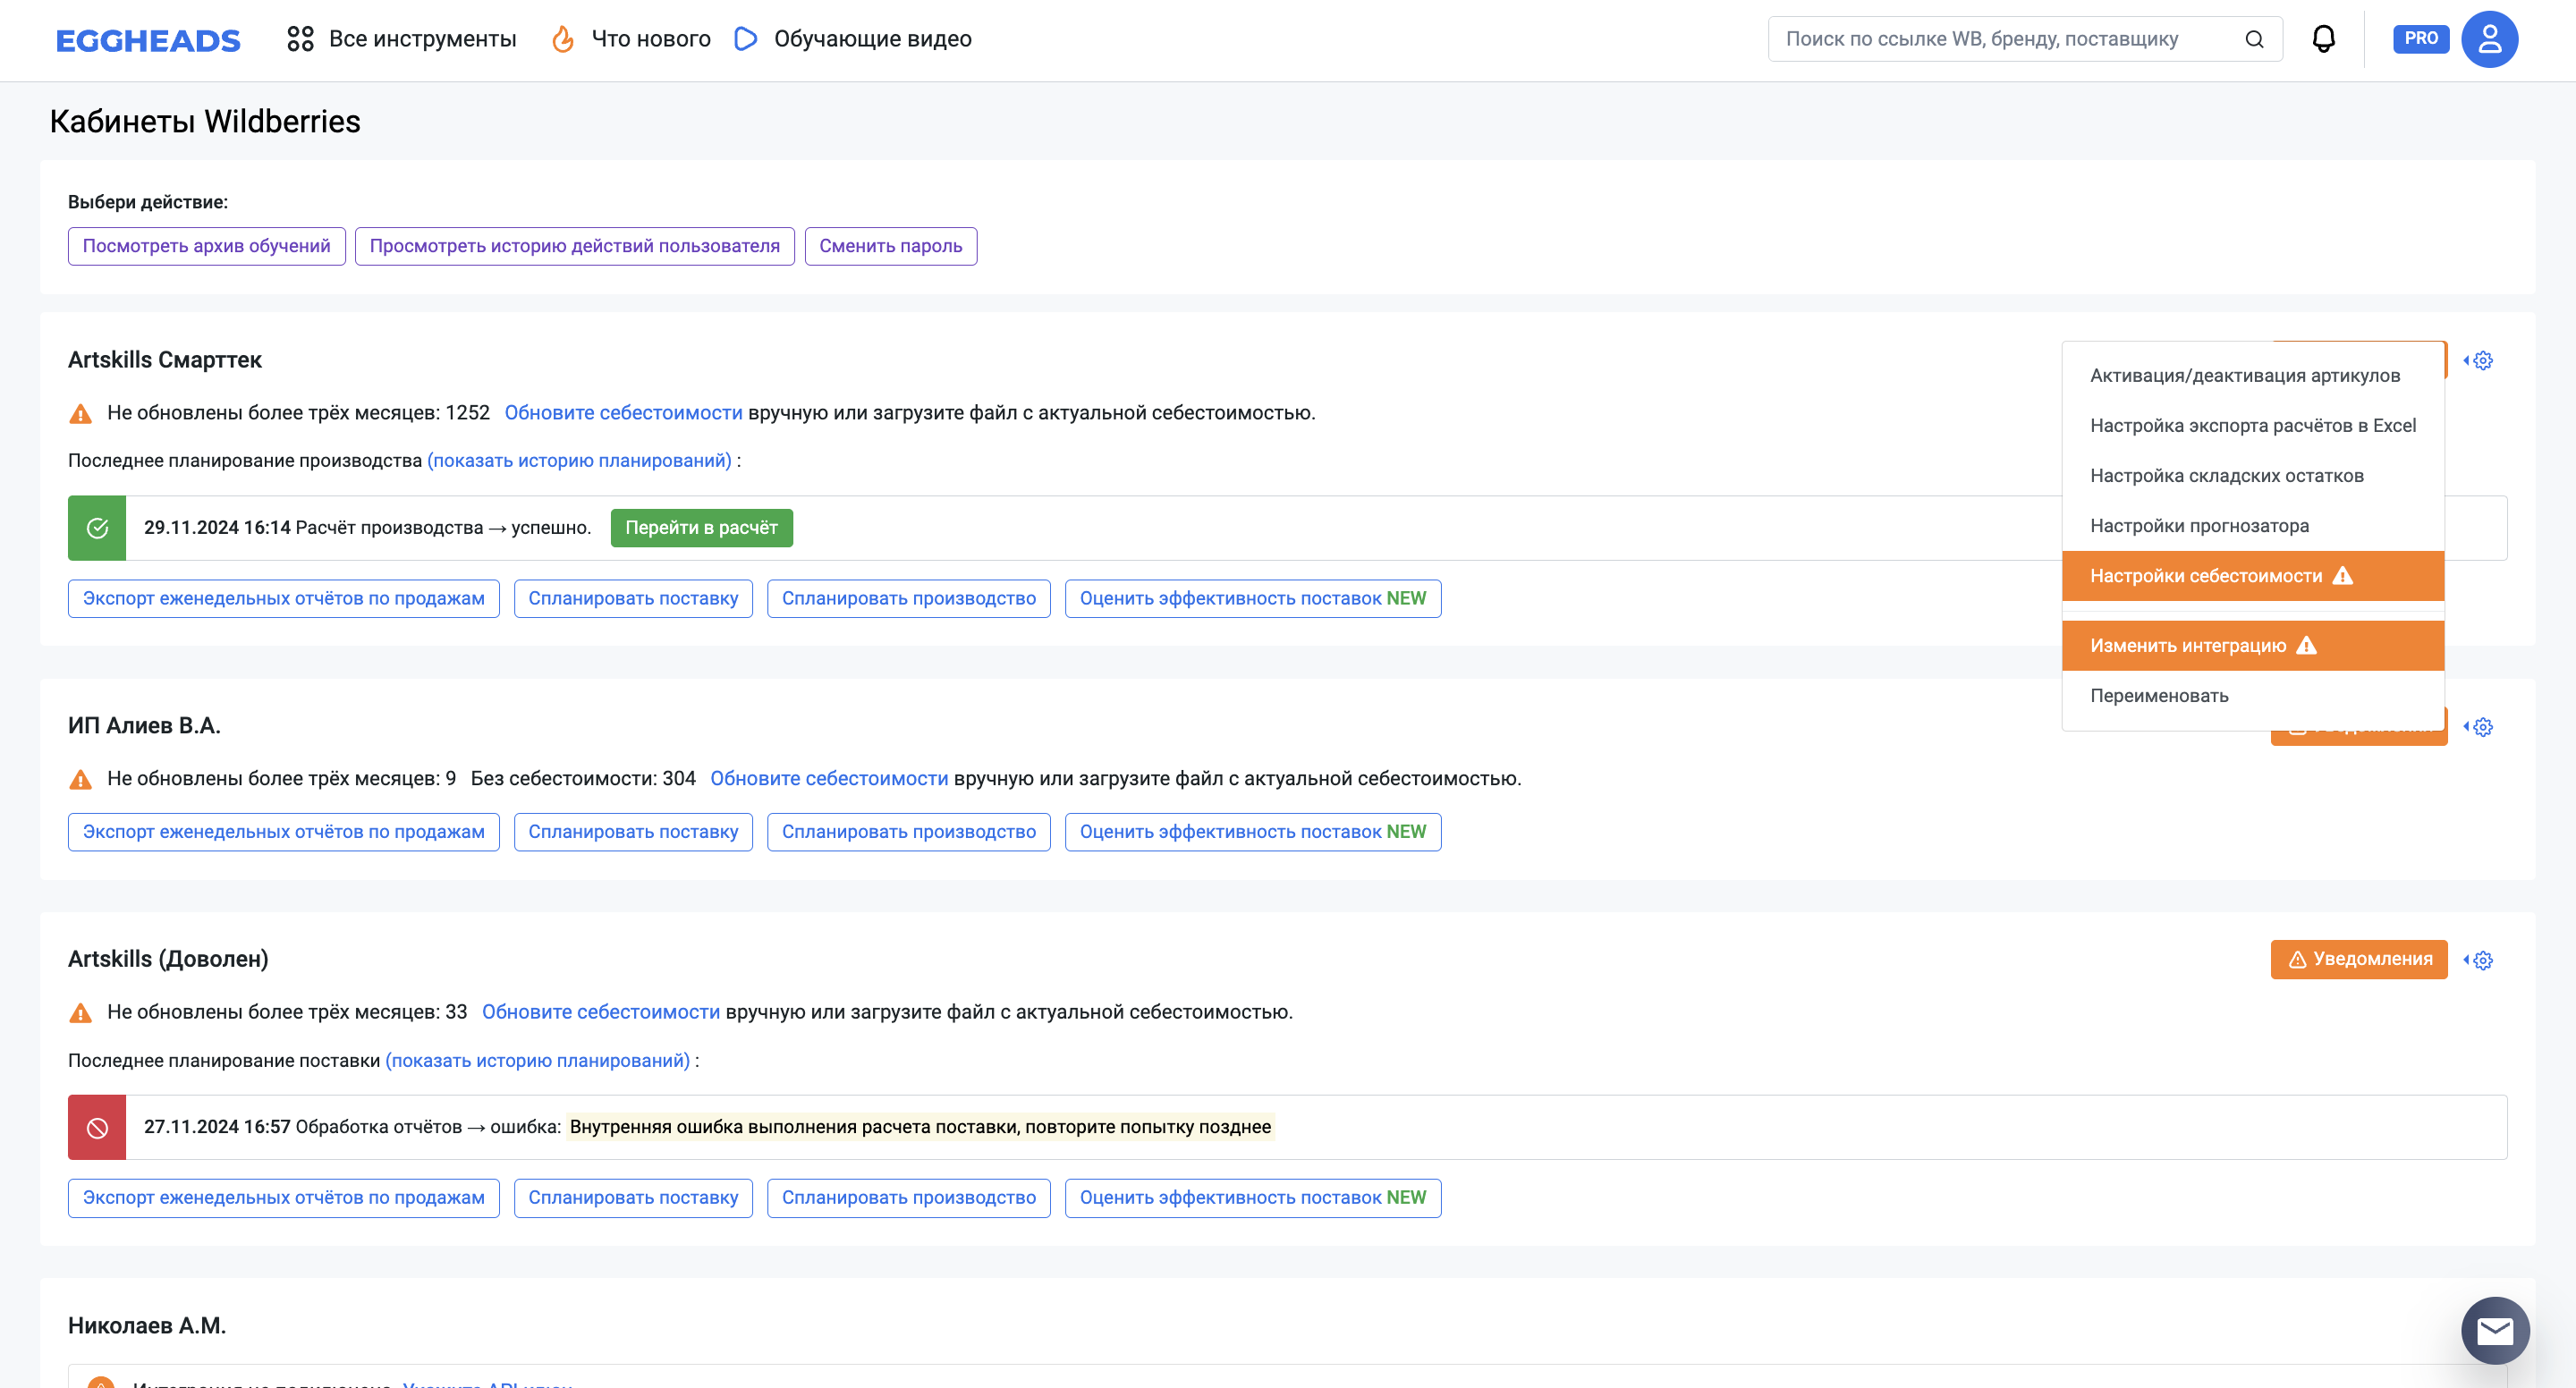Screen dimensions: 2576x1388
Task: Export weekly sales reports for Artskills (Доволен)
Action: (283, 1198)
